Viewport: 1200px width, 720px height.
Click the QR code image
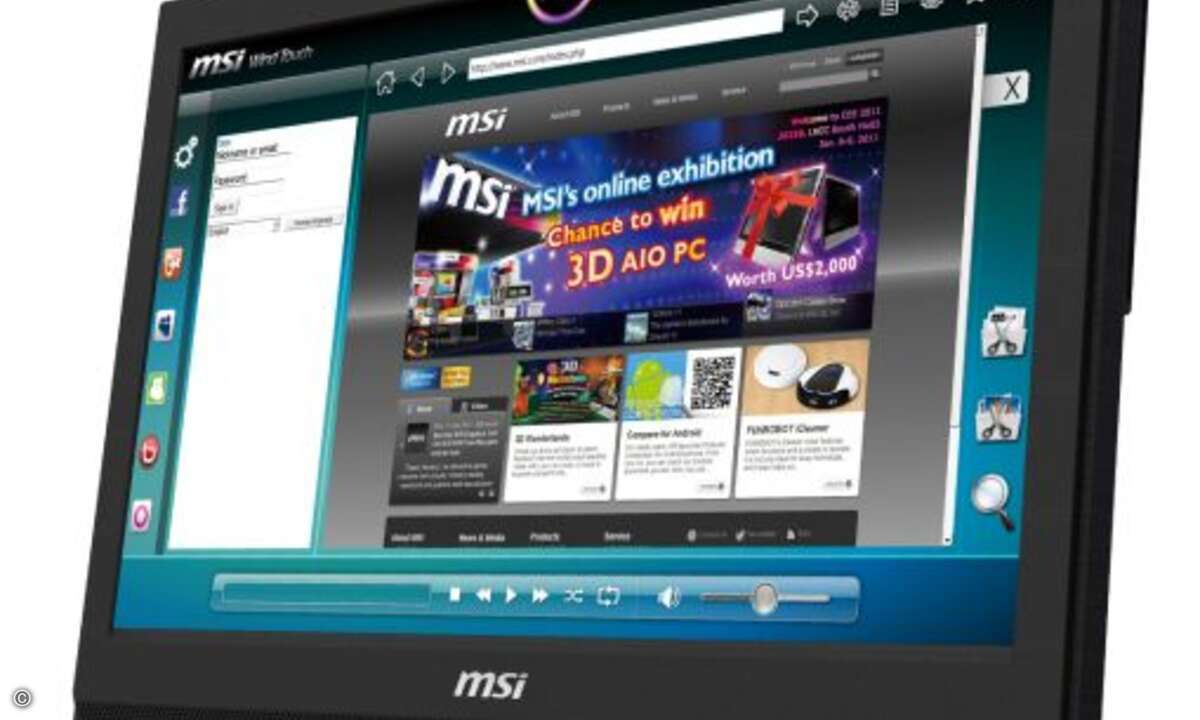coord(711,383)
